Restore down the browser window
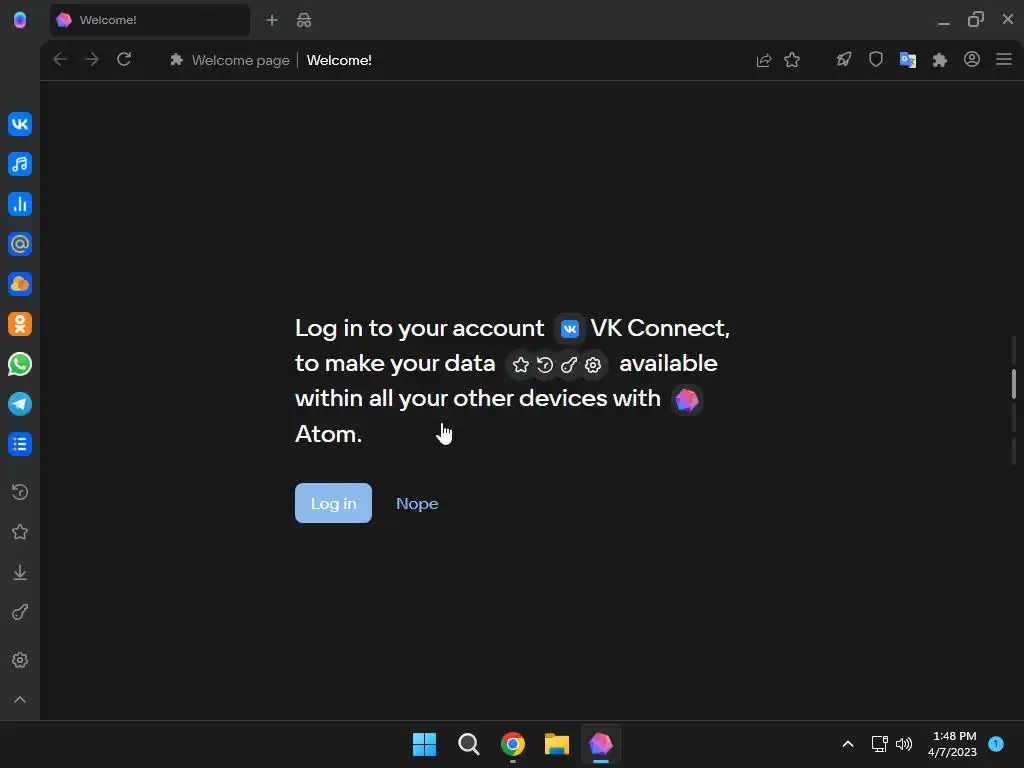Screen dimensions: 1024x768 [976, 20]
